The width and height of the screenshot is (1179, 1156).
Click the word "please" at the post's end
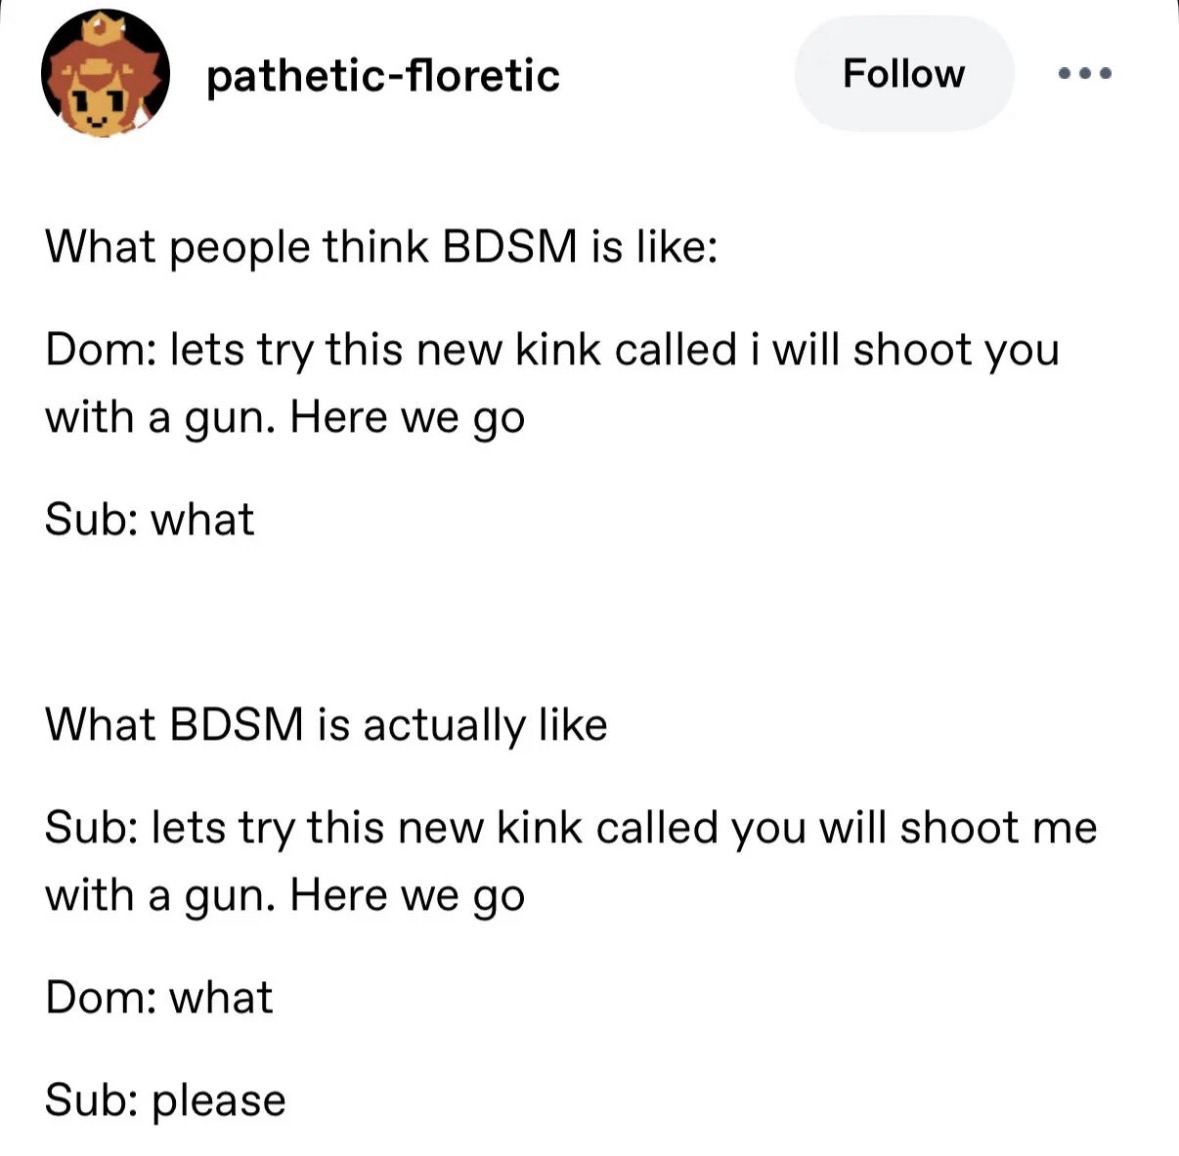pyautogui.click(x=219, y=1100)
